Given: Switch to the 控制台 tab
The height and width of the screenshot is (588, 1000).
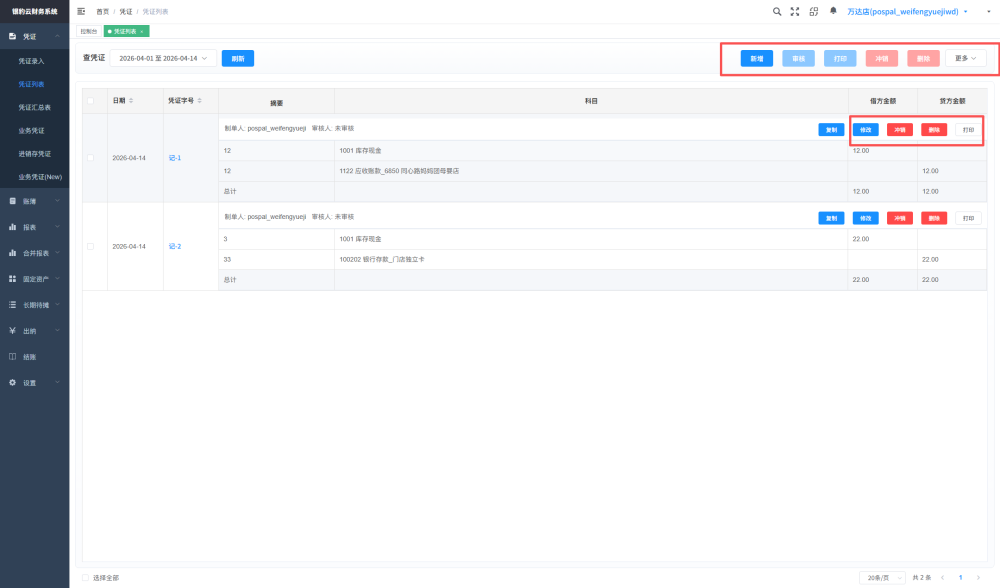Looking at the screenshot, I should pos(89,31).
